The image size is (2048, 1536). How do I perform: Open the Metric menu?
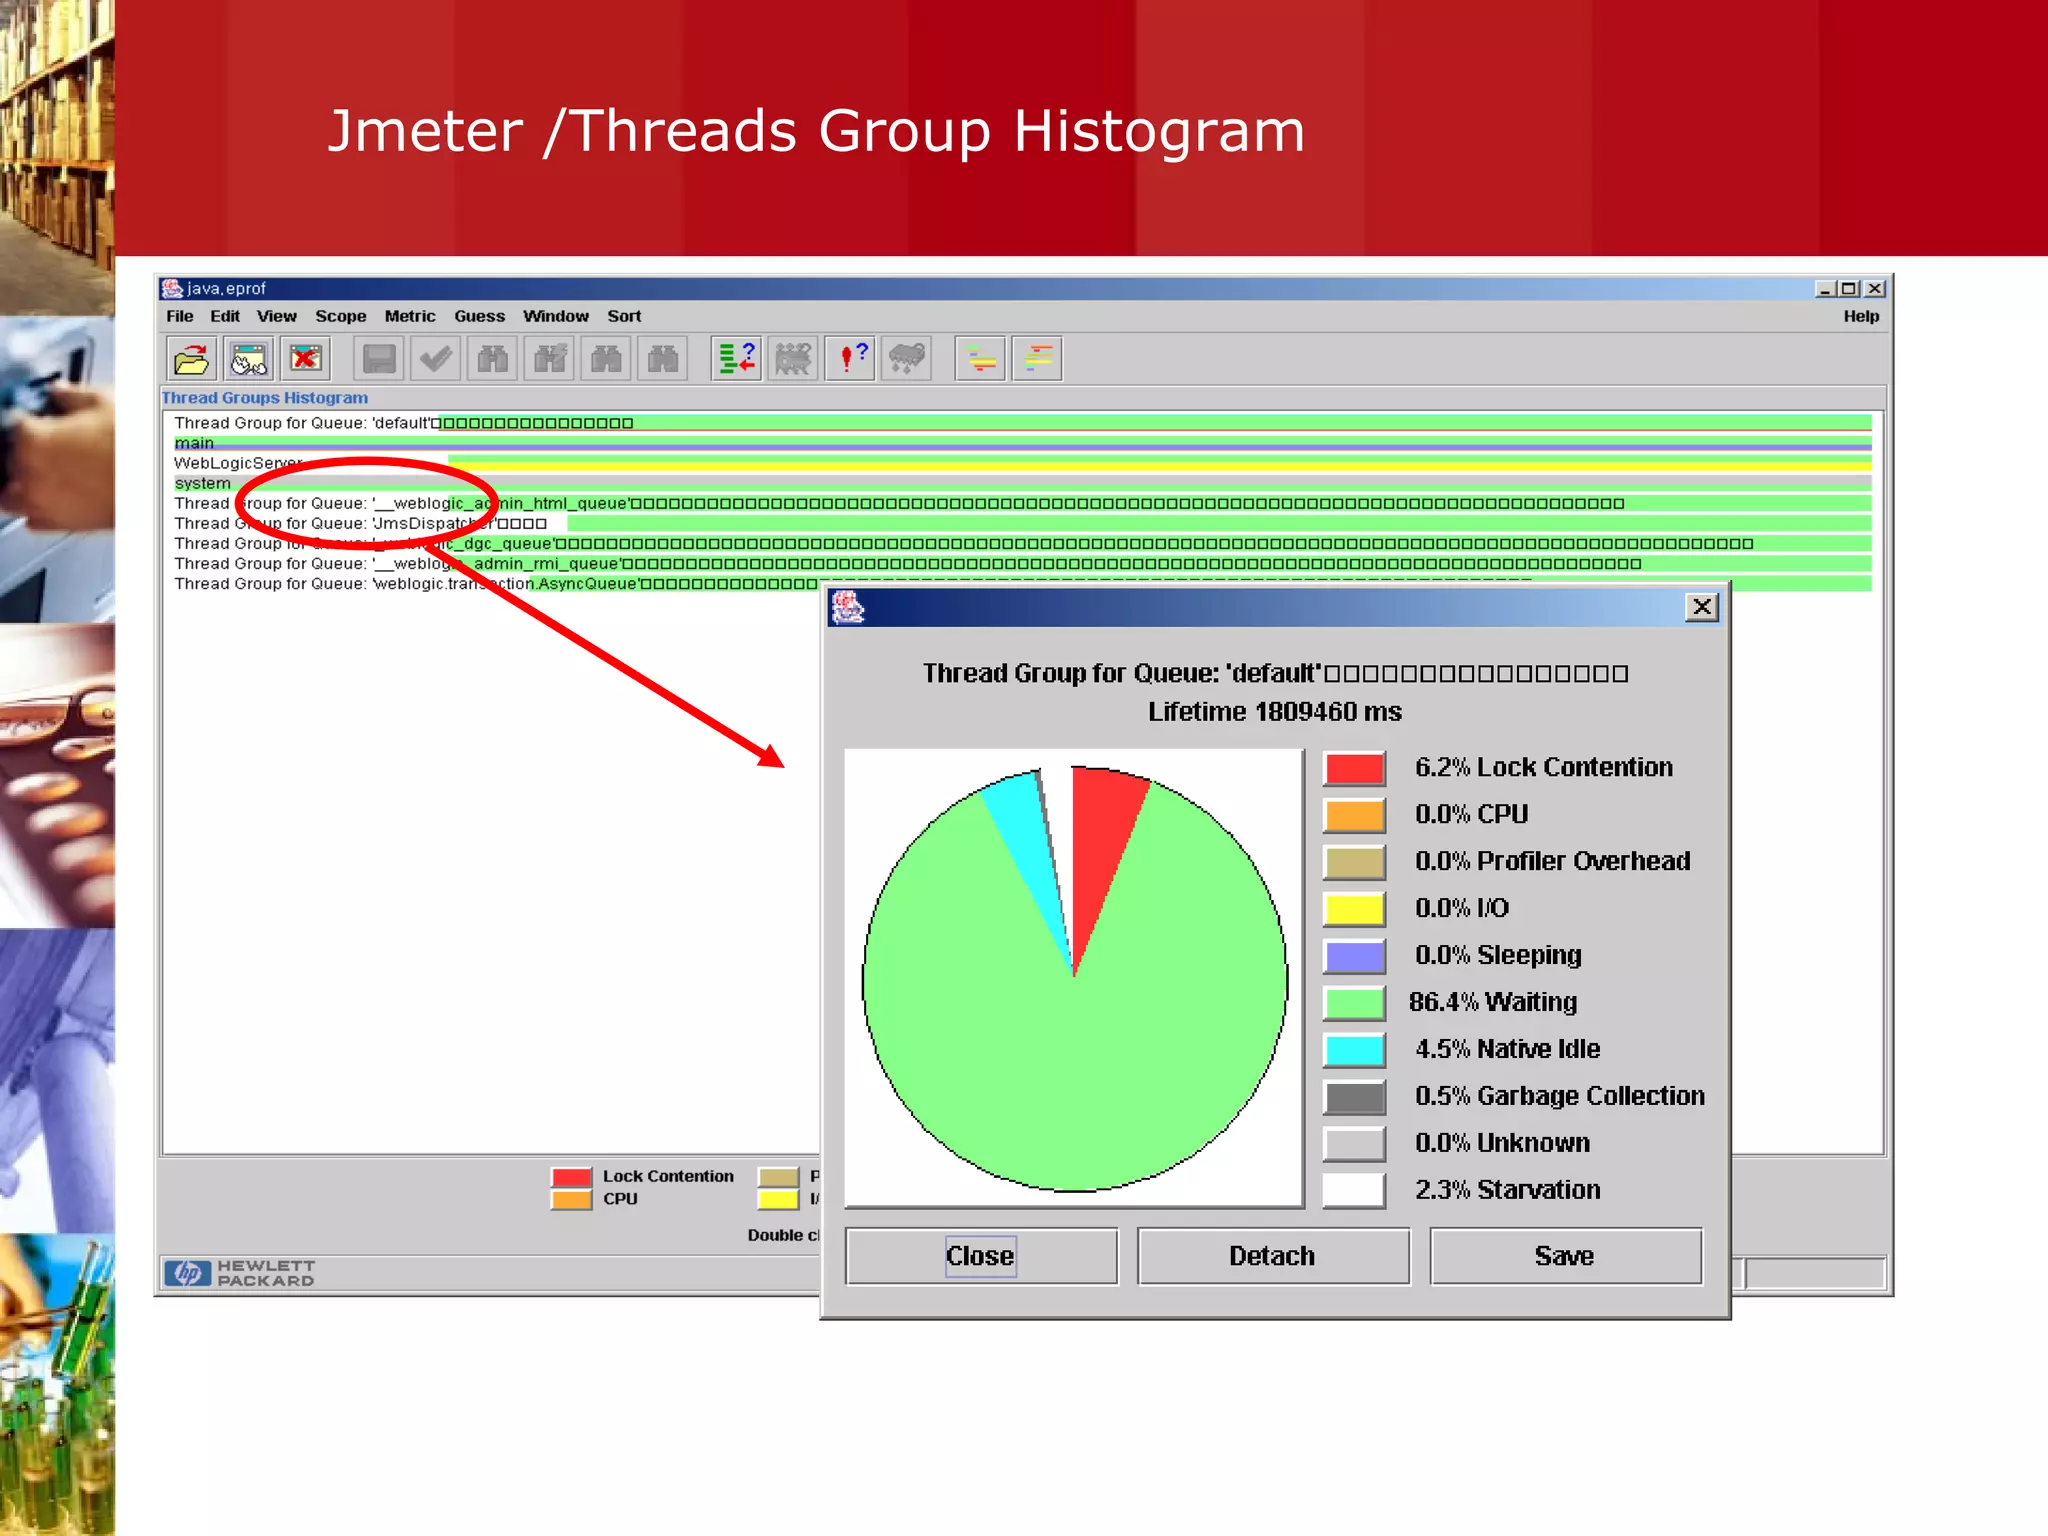[x=410, y=316]
